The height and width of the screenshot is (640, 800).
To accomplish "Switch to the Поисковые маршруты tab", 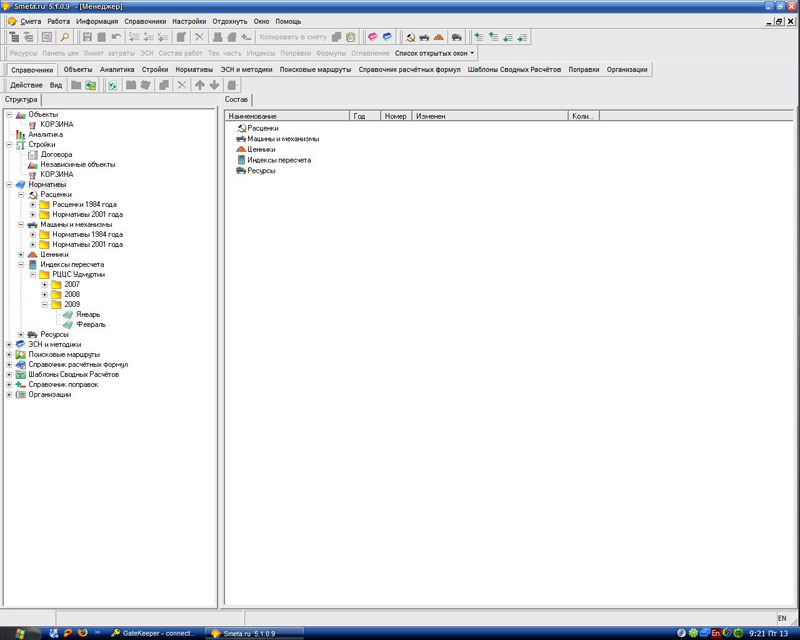I will click(x=315, y=70).
